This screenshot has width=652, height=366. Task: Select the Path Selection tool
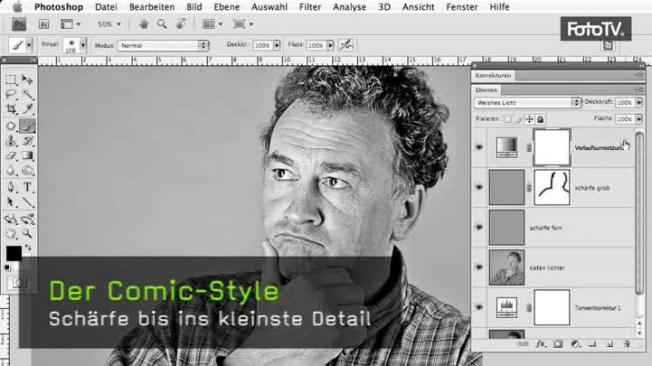pyautogui.click(x=11, y=202)
